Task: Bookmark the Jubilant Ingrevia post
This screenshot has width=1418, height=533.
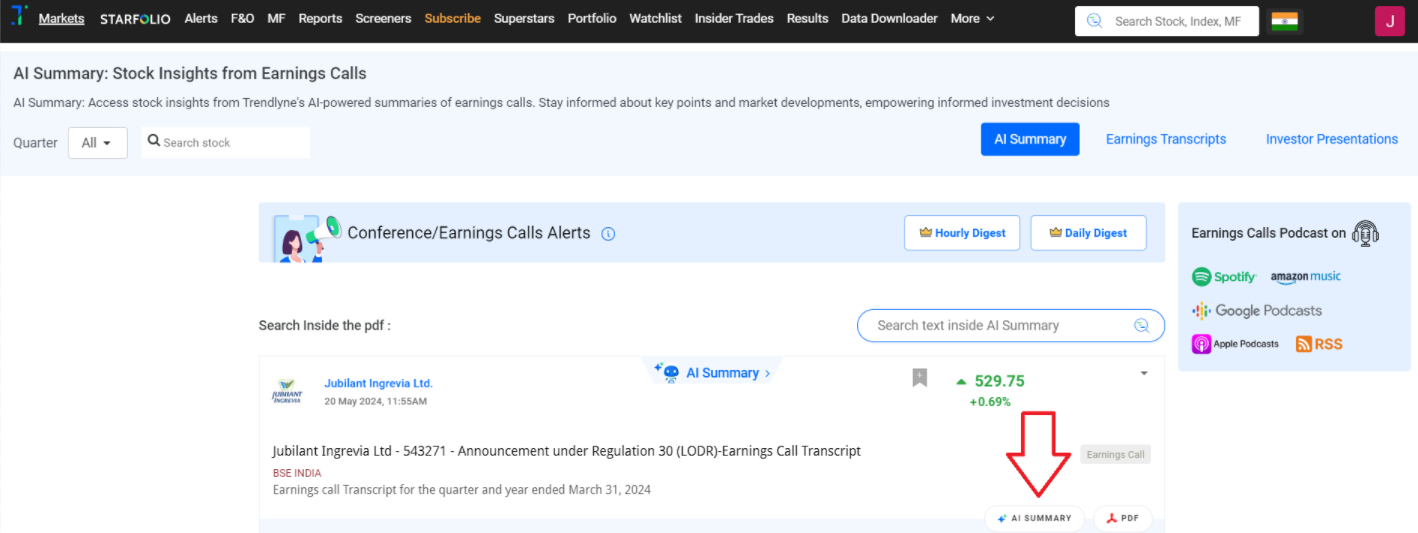Action: (x=919, y=377)
